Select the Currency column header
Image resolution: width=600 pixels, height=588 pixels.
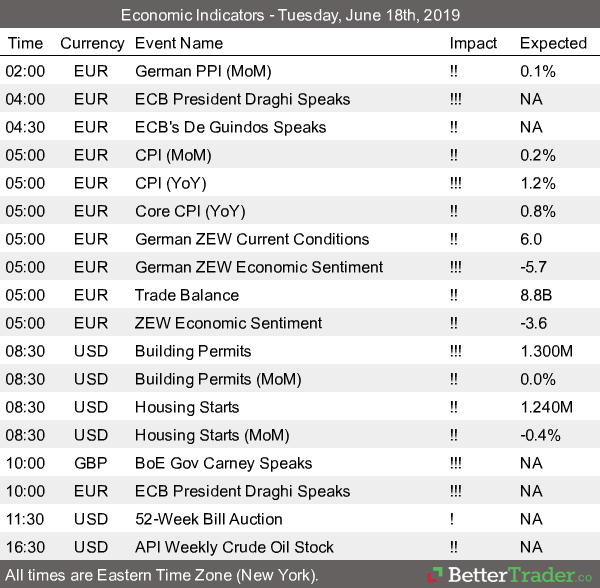pyautogui.click(x=92, y=43)
